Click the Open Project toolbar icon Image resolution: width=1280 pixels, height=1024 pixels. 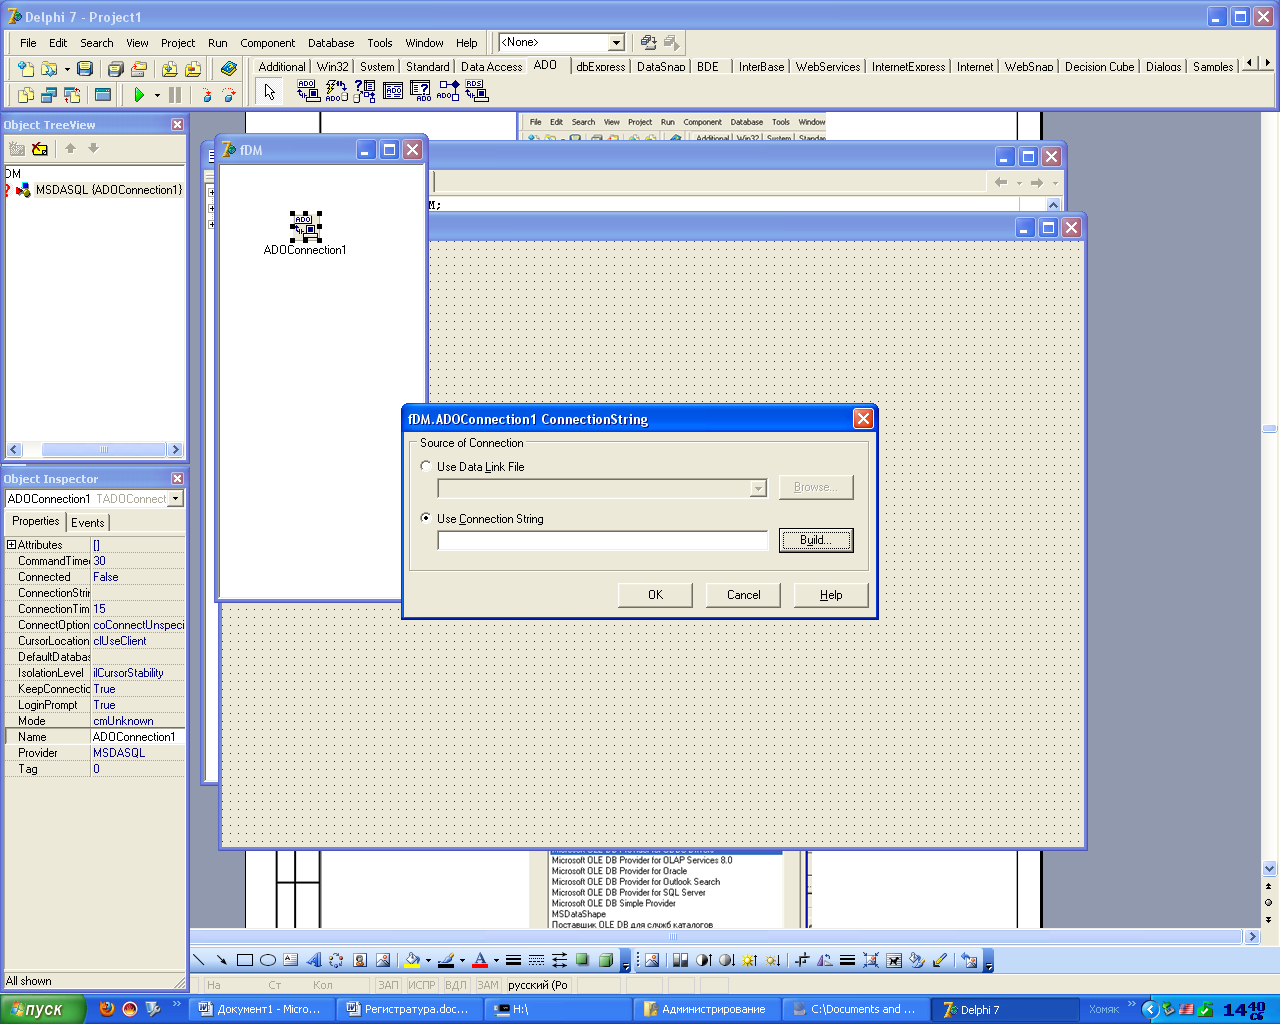point(139,68)
